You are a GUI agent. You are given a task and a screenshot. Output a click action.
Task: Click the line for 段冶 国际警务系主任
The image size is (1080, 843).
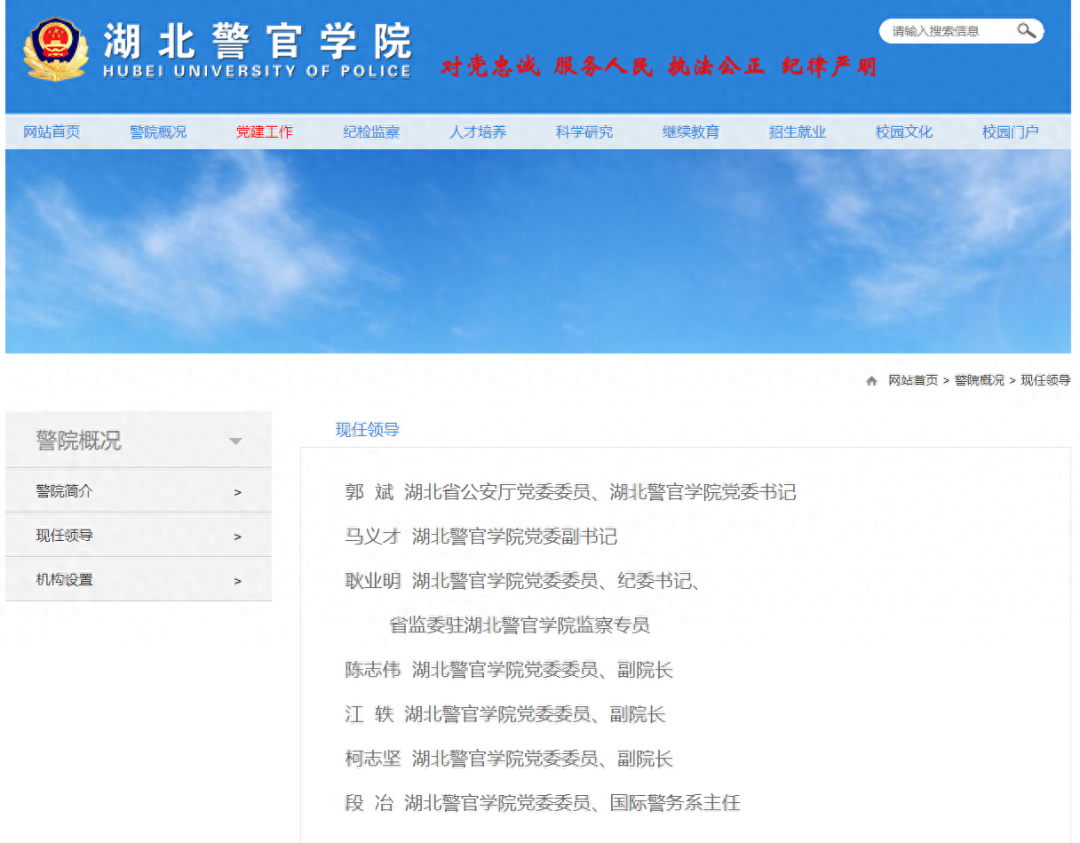pos(543,803)
